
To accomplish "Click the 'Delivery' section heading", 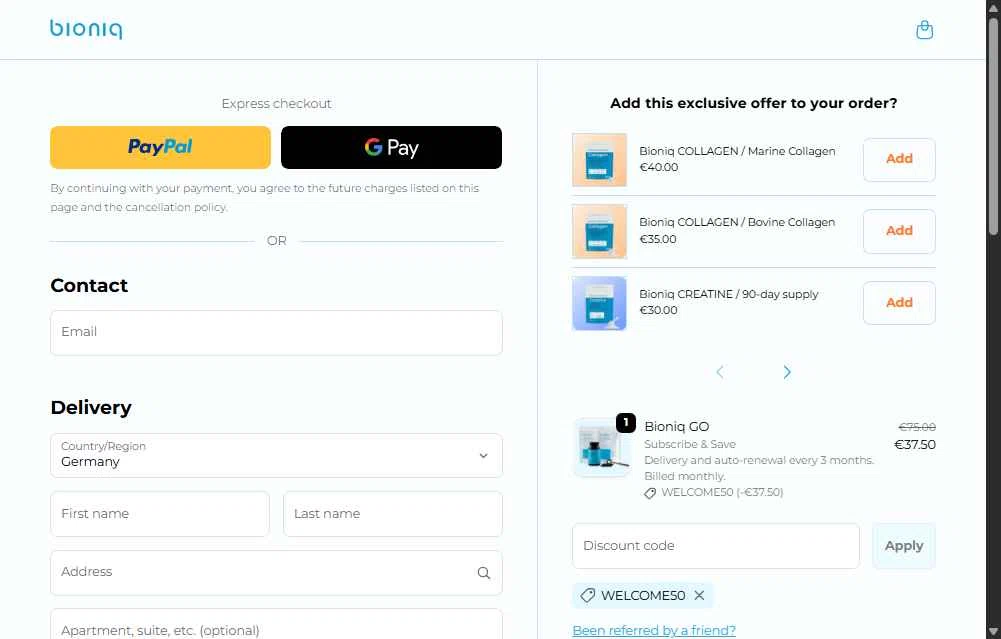I will point(91,407).
